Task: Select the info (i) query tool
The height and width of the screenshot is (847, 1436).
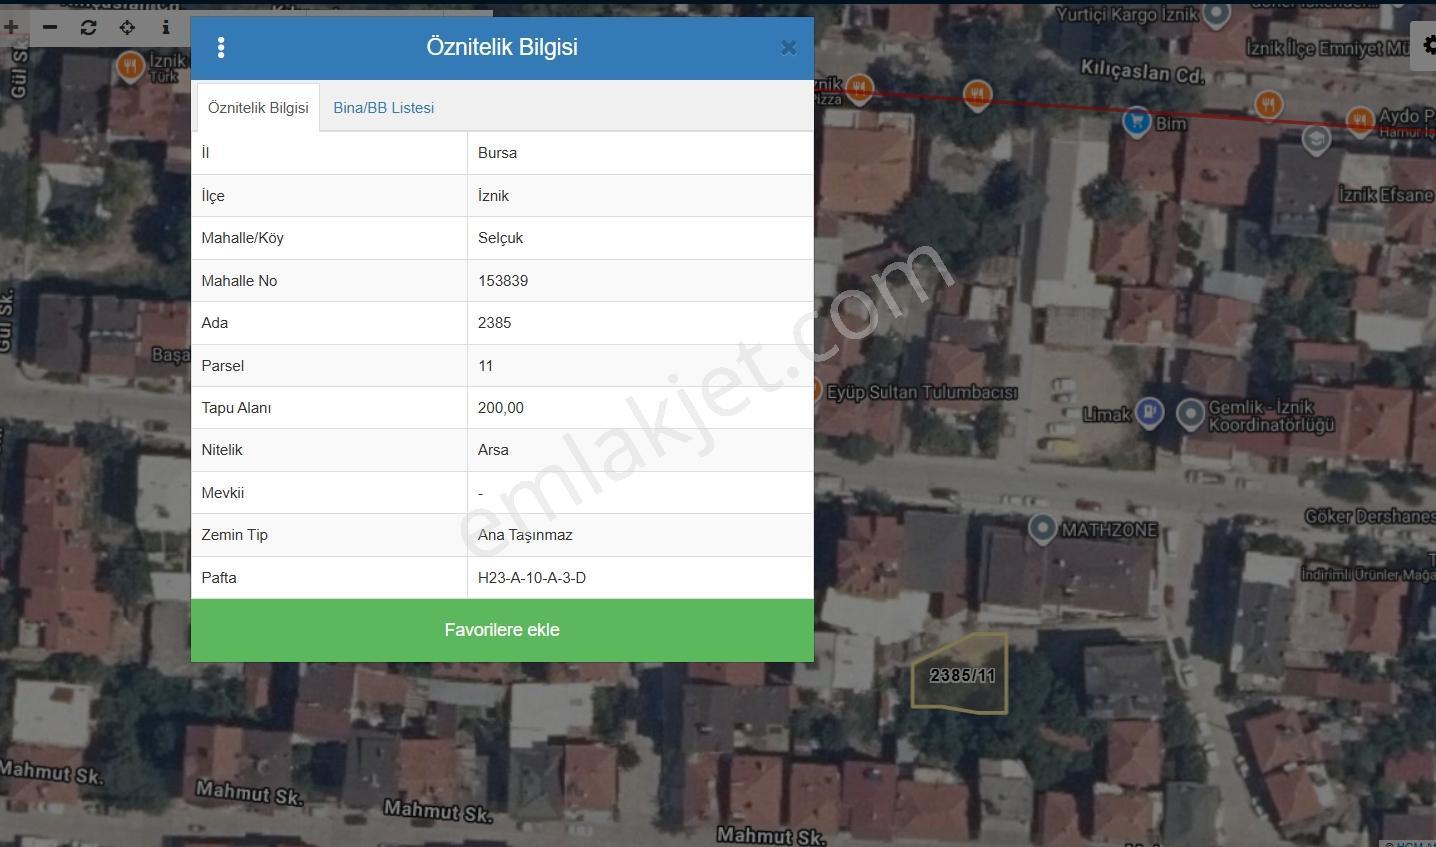Action: tap(166, 28)
